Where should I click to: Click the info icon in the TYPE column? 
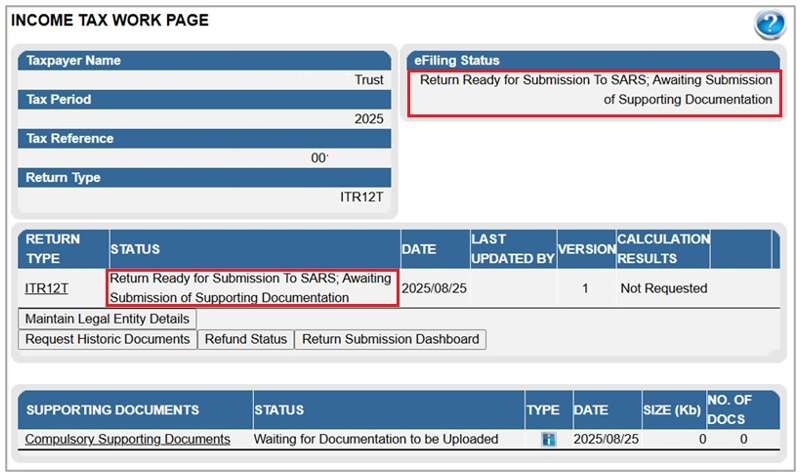pyautogui.click(x=548, y=439)
